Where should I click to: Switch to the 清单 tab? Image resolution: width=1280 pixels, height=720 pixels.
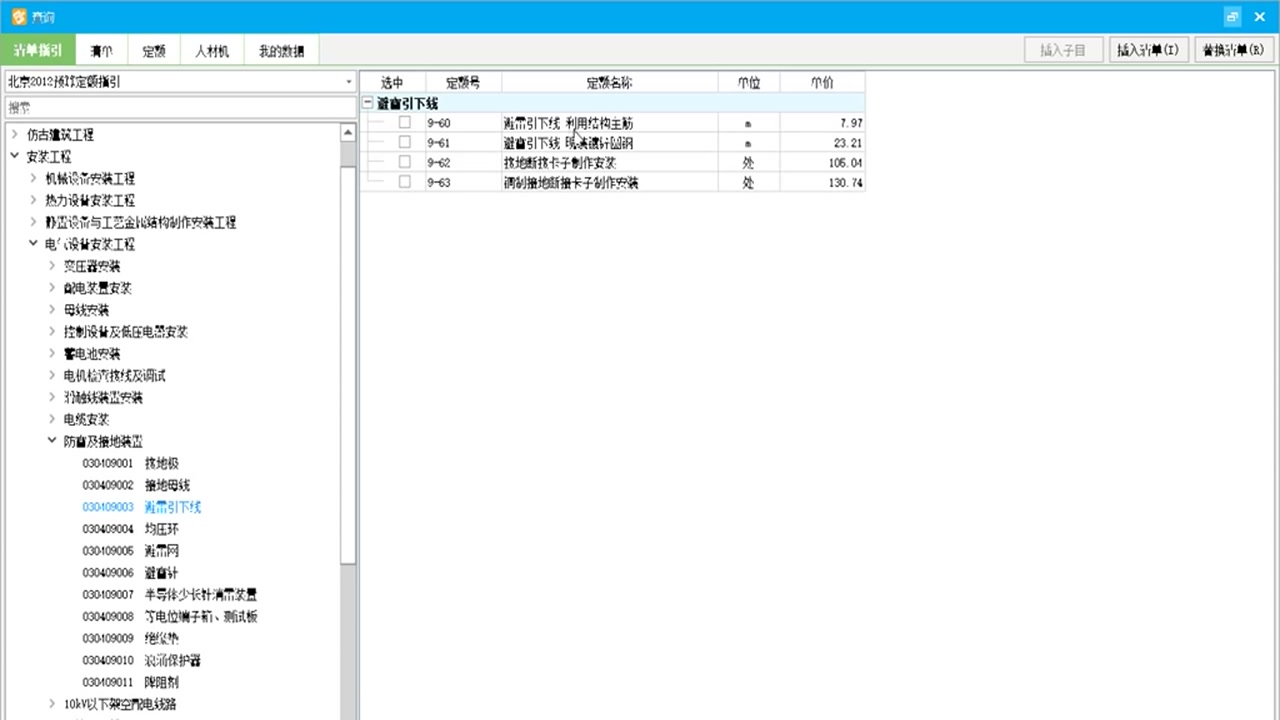pyautogui.click(x=101, y=51)
